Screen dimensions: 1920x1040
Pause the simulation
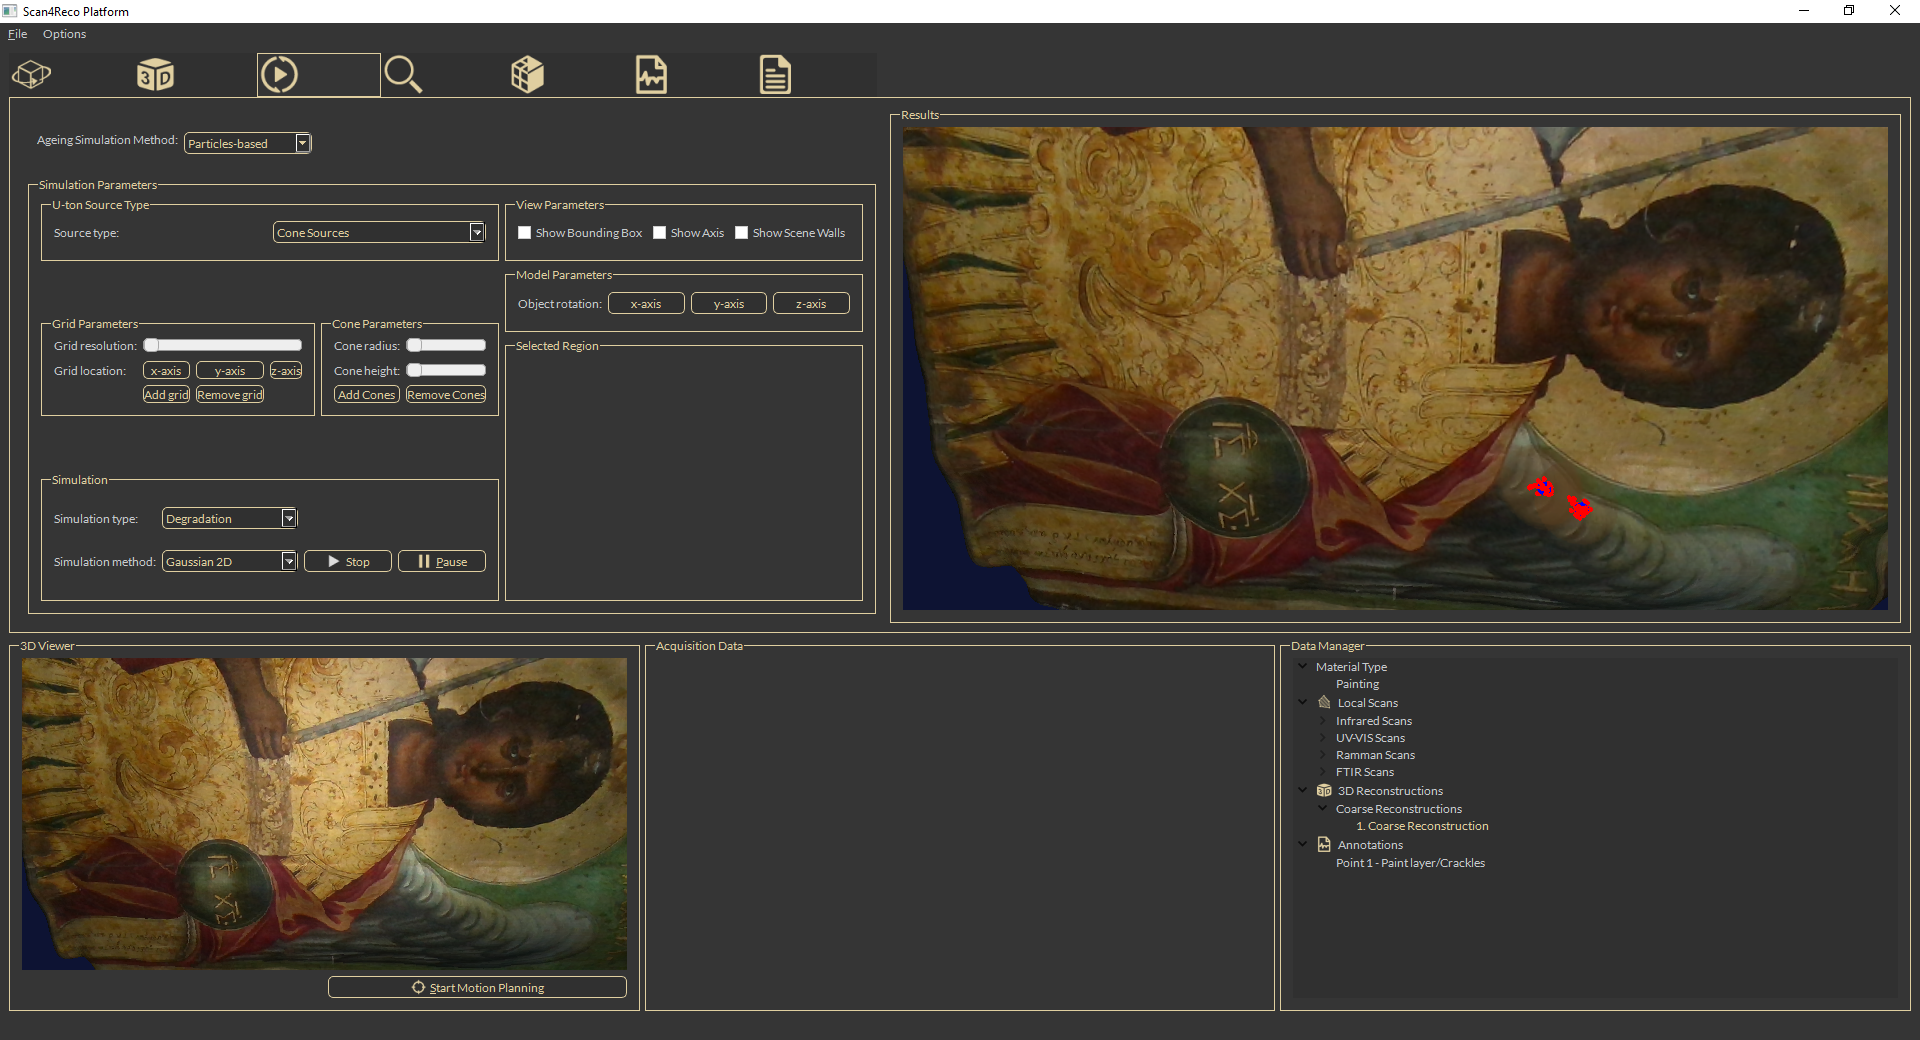coord(442,561)
